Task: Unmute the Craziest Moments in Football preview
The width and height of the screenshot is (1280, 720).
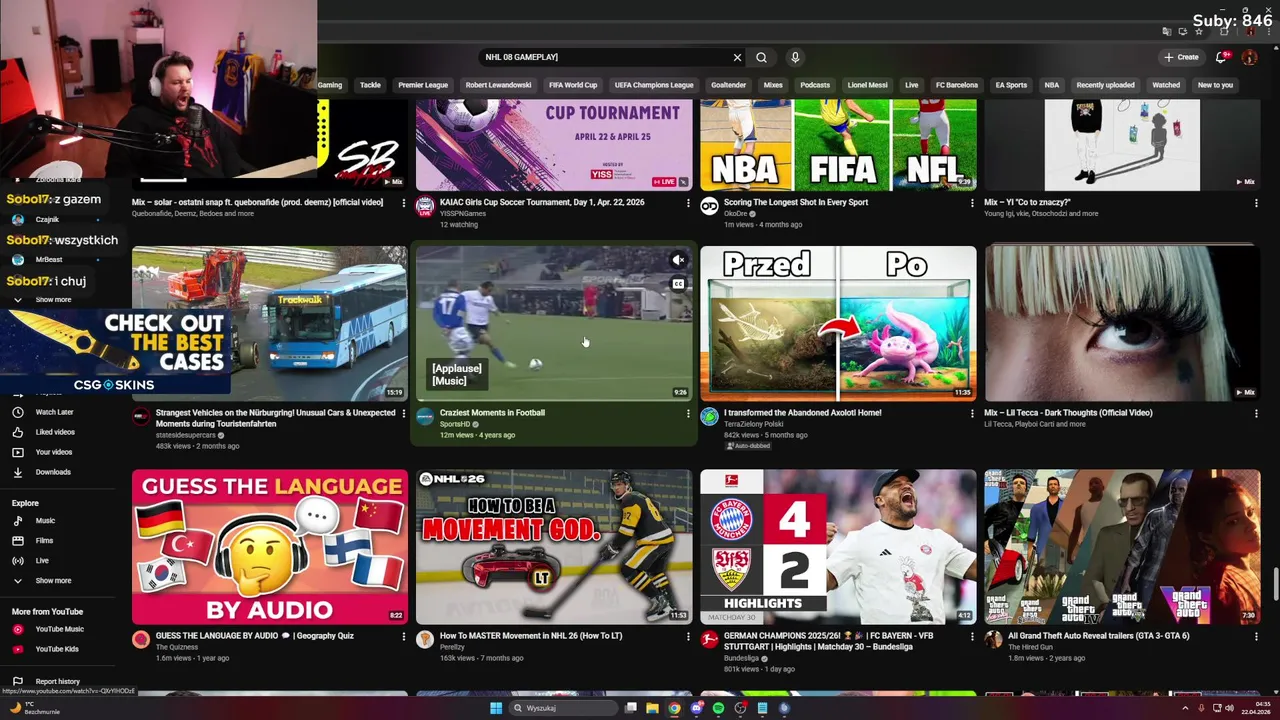Action: coord(678,260)
